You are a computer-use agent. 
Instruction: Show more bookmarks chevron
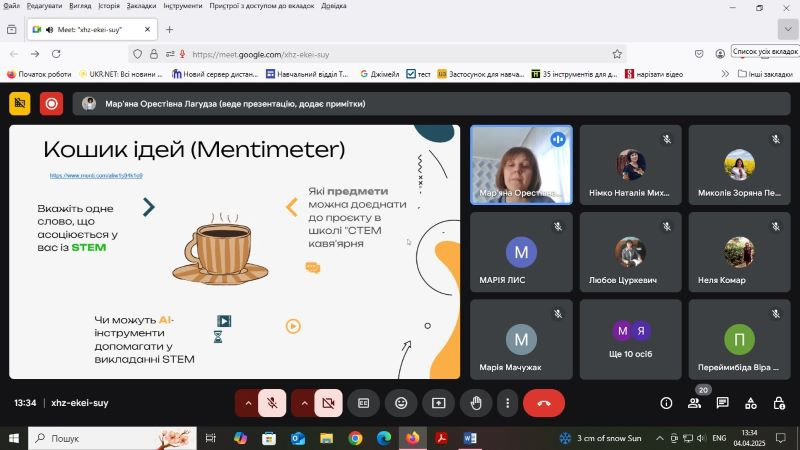pos(725,74)
